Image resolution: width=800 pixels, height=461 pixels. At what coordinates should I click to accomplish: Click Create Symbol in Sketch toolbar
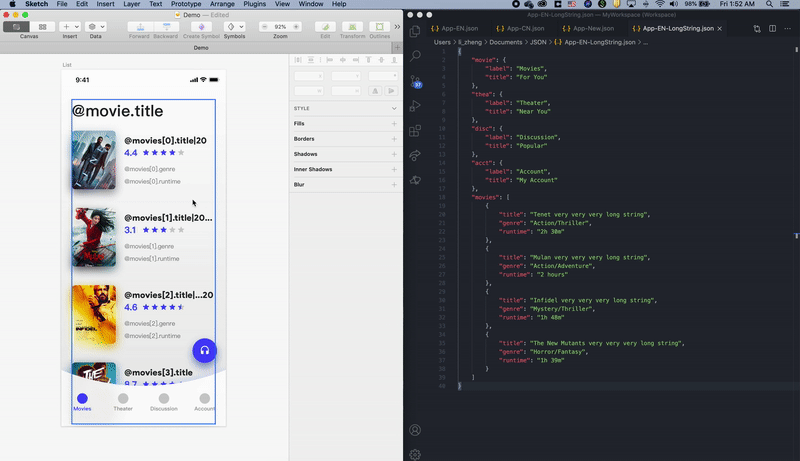click(201, 27)
